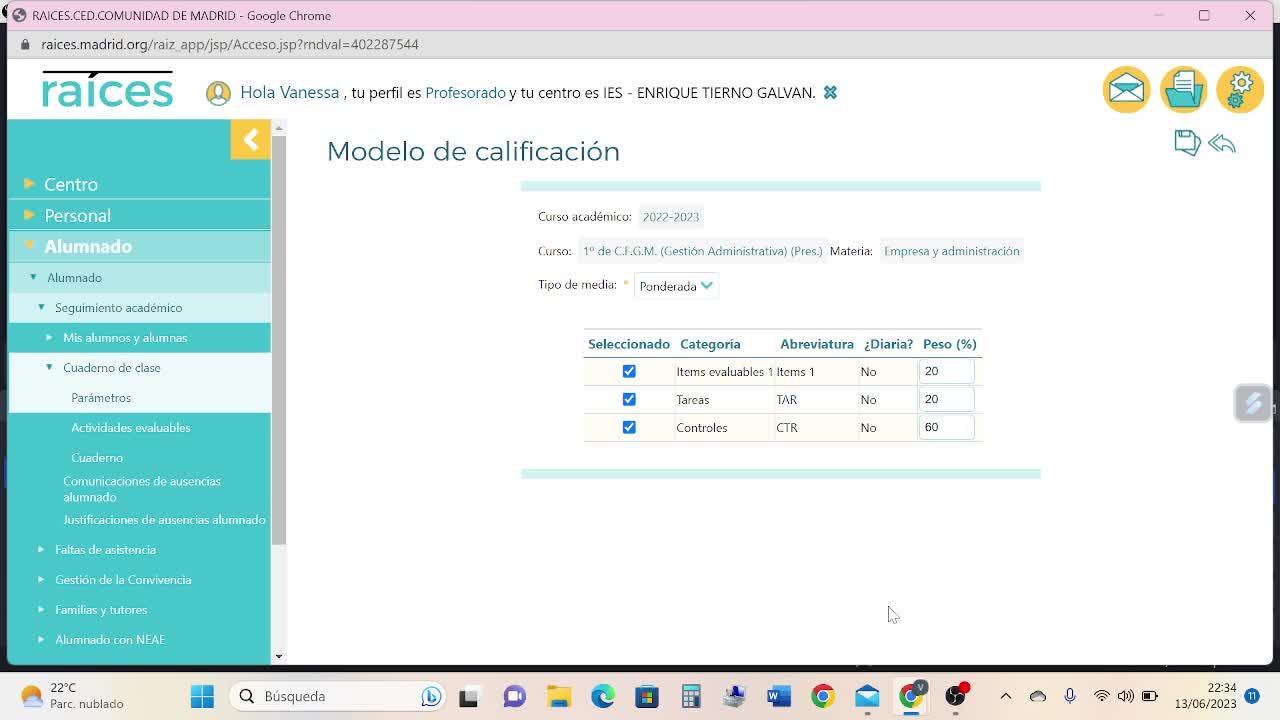This screenshot has height=720, width=1280.
Task: Open the chat app on the taskbar
Action: click(514, 696)
